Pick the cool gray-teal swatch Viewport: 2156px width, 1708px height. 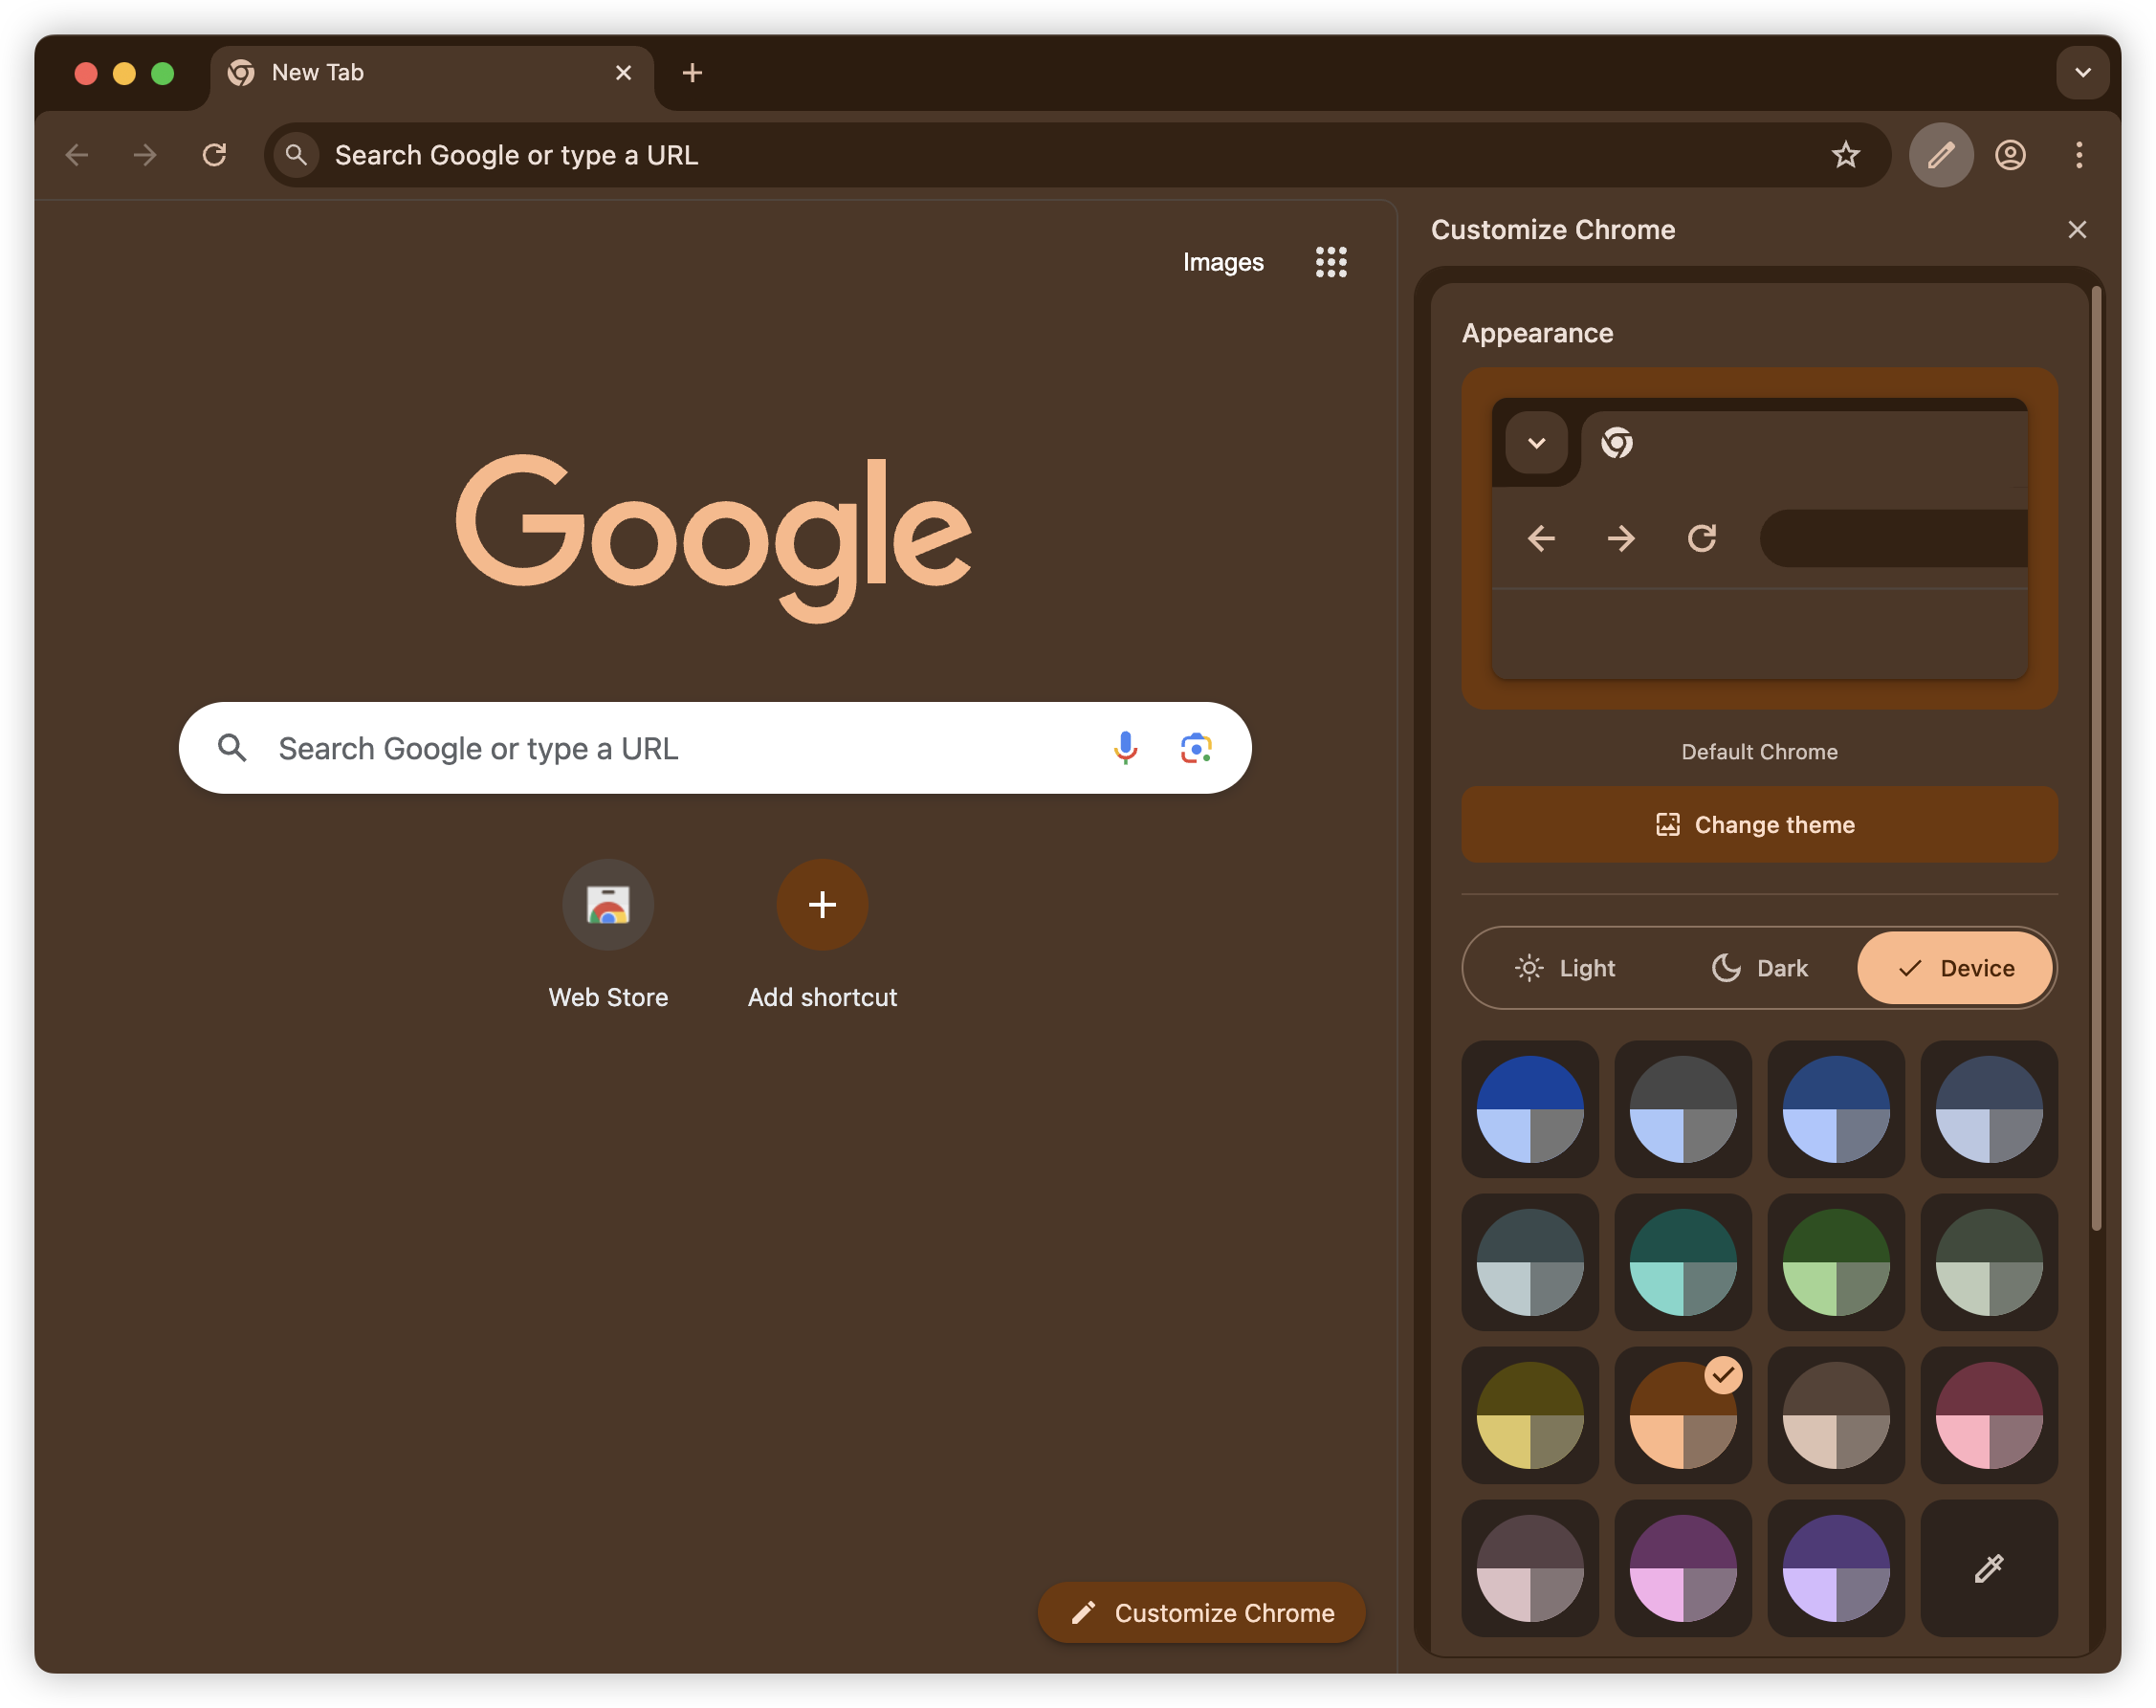pos(1530,1262)
